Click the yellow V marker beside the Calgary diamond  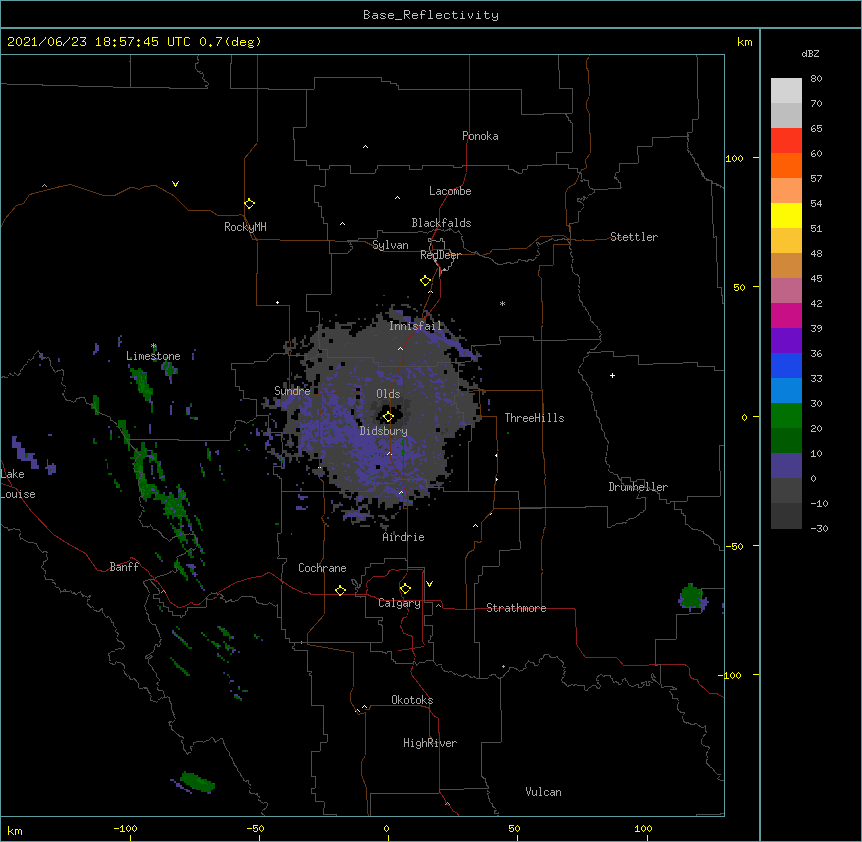(429, 584)
